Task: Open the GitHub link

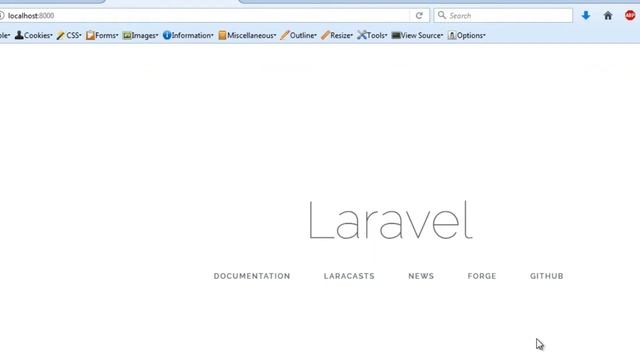Action: coord(547,276)
